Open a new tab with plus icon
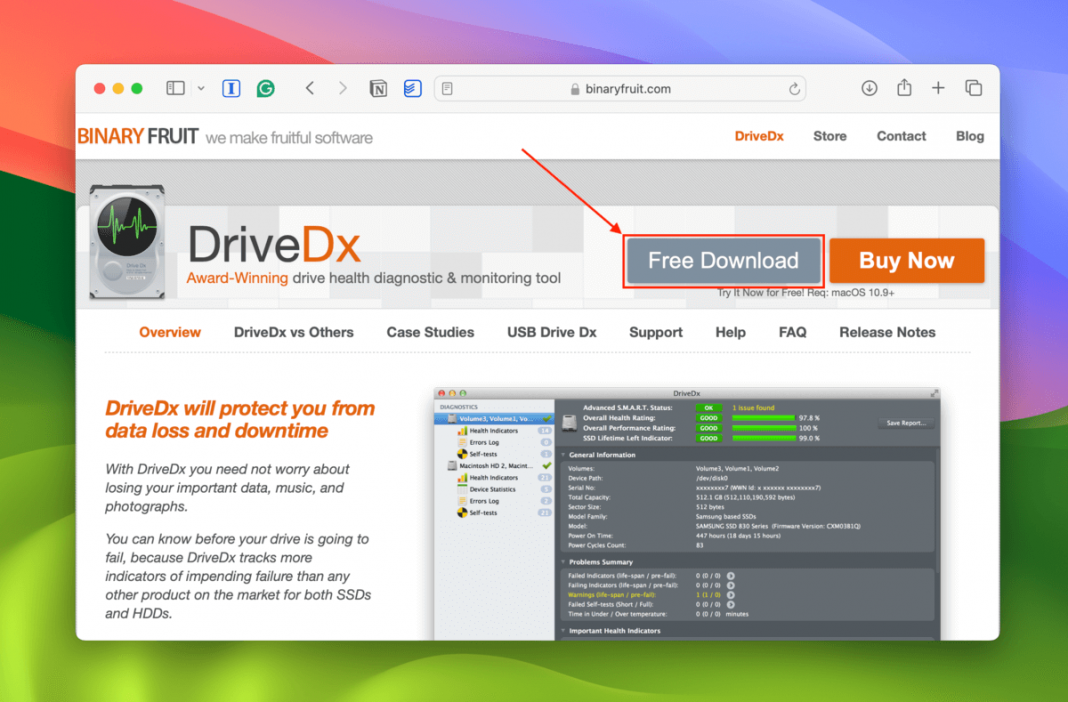This screenshot has width=1068, height=702. (x=938, y=88)
